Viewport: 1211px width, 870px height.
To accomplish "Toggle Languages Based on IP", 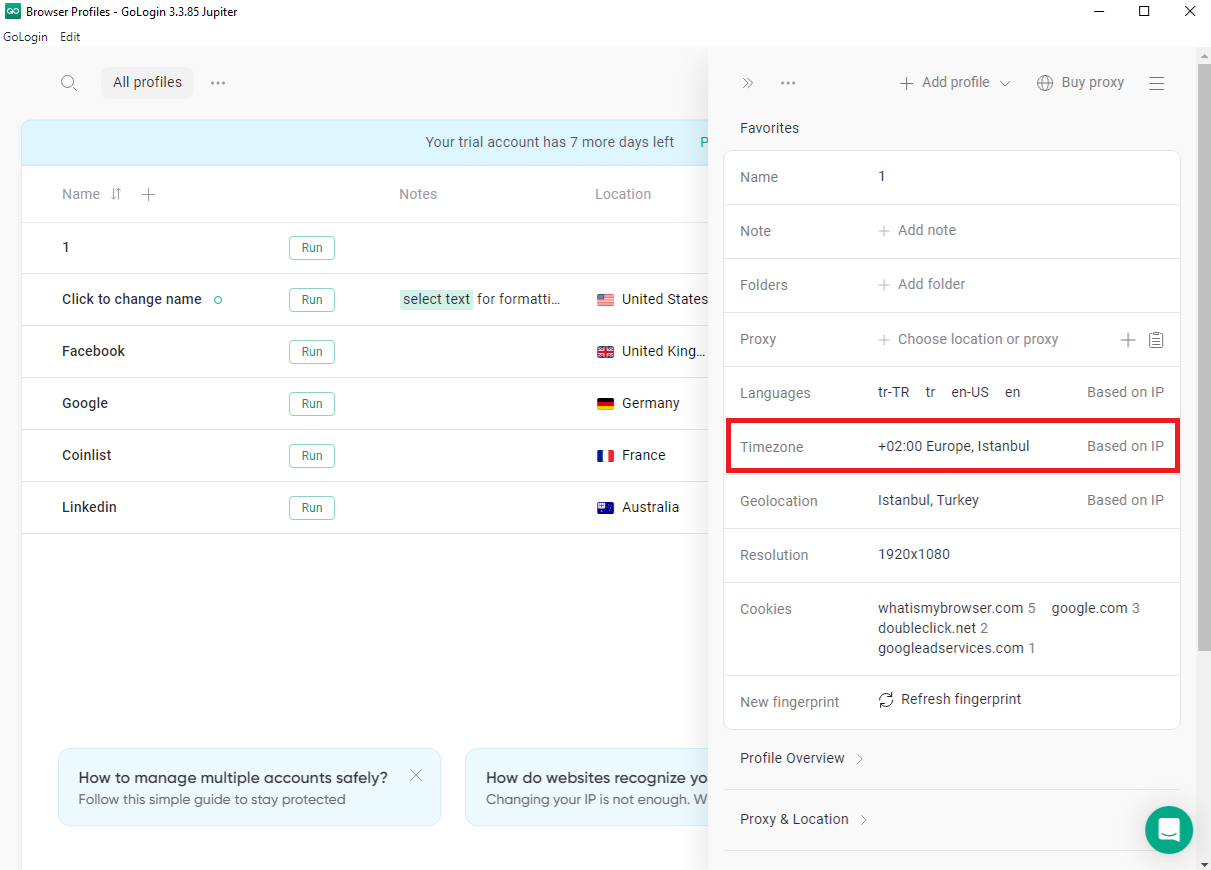I will pyautogui.click(x=1125, y=392).
